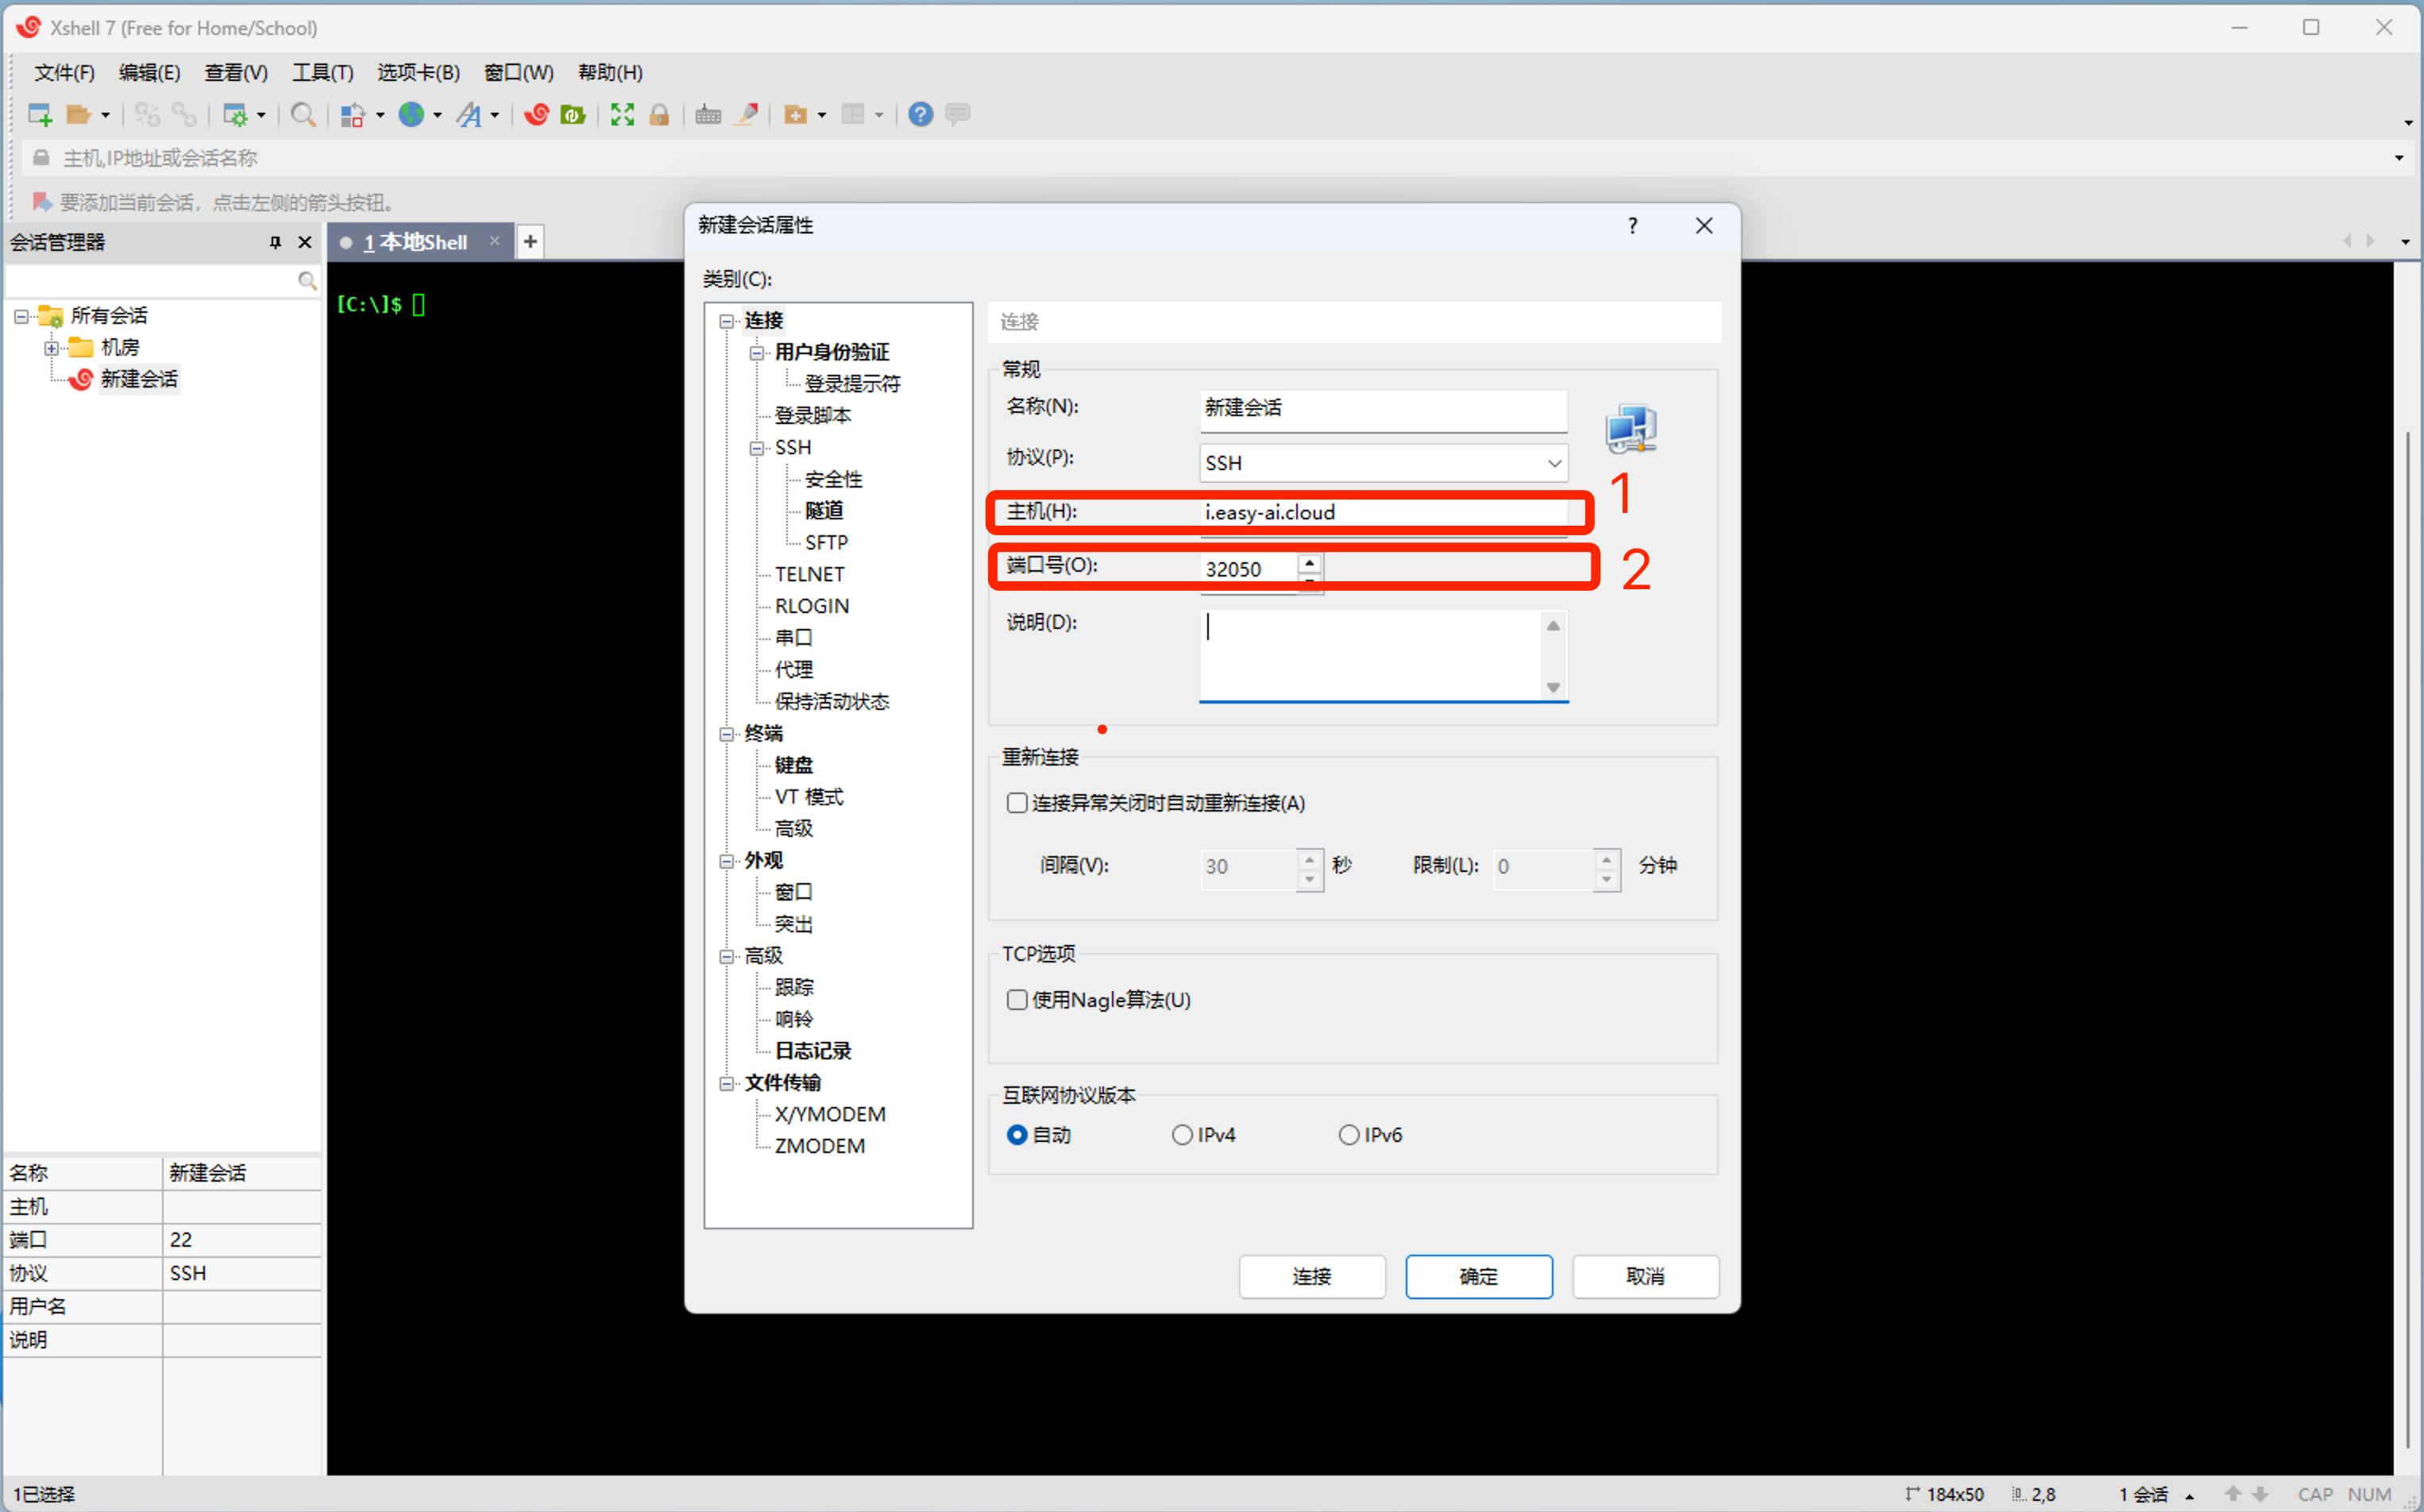The width and height of the screenshot is (2424, 1512).
Task: Collapse the SSH tree node
Action: coord(757,448)
